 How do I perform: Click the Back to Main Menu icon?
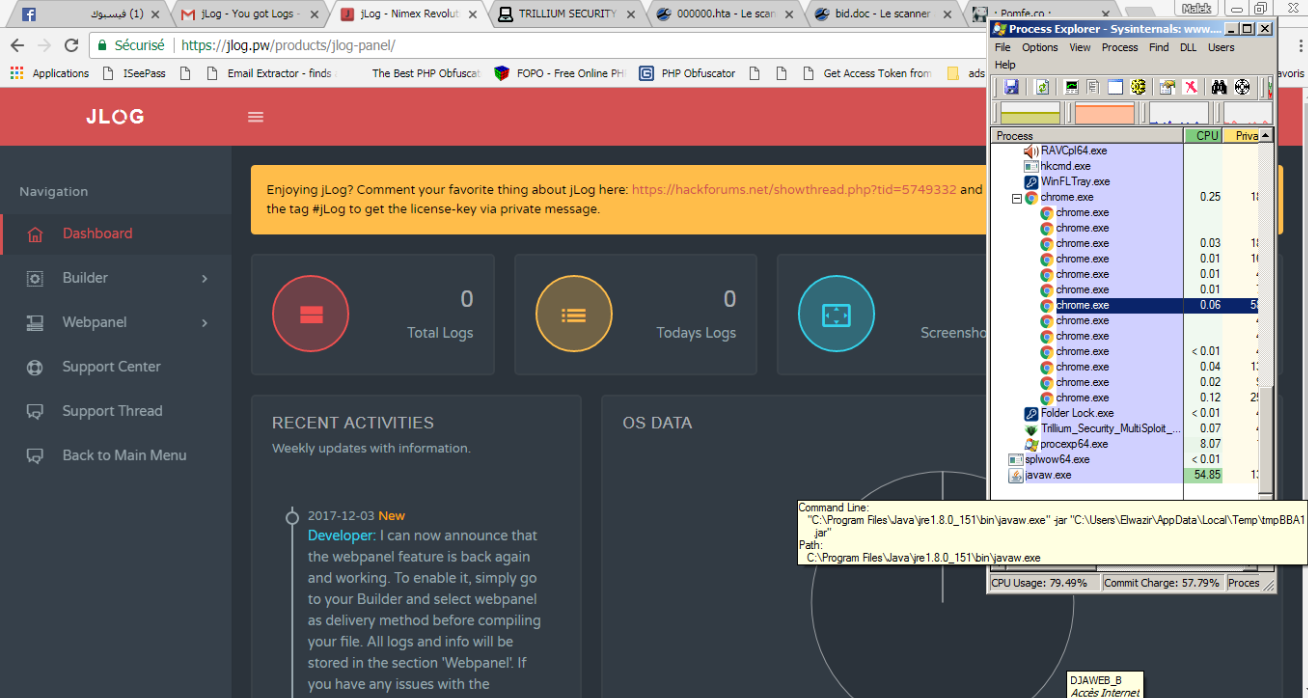(x=35, y=455)
